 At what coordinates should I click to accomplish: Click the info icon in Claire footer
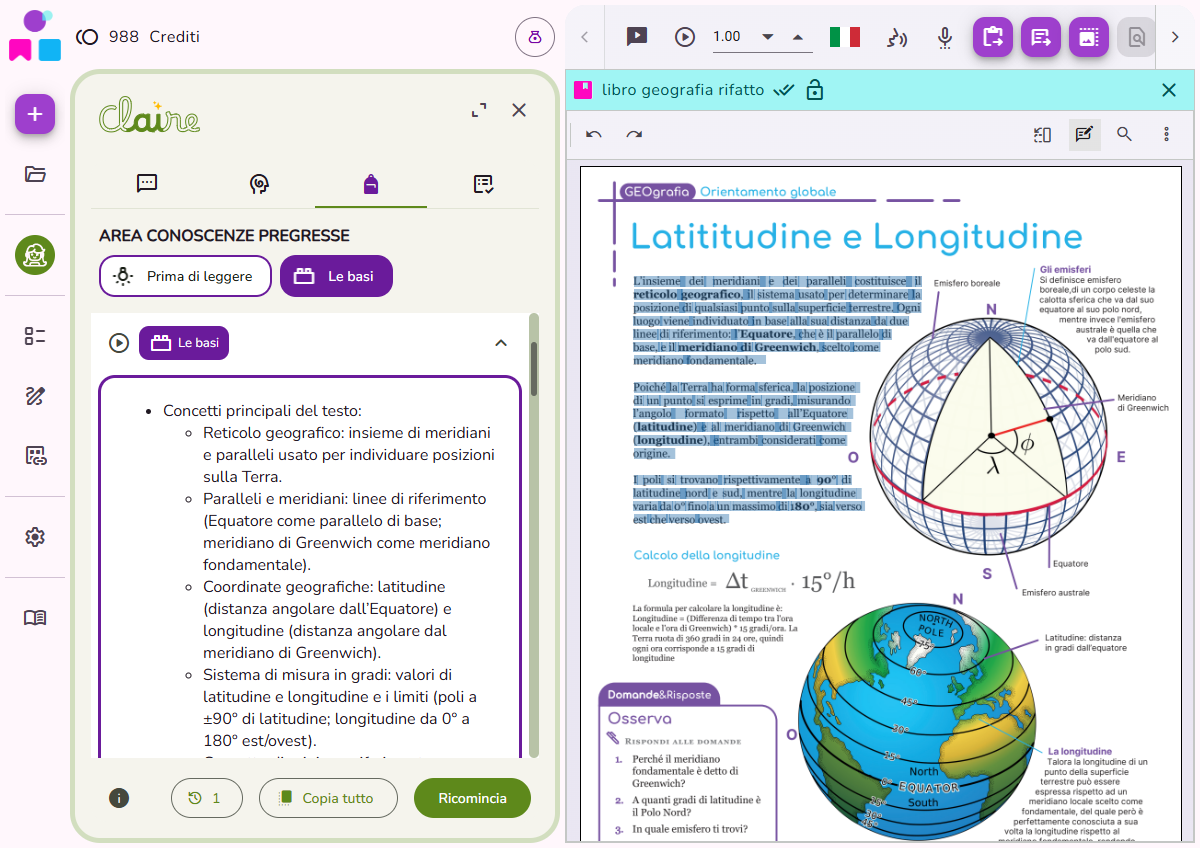point(119,798)
